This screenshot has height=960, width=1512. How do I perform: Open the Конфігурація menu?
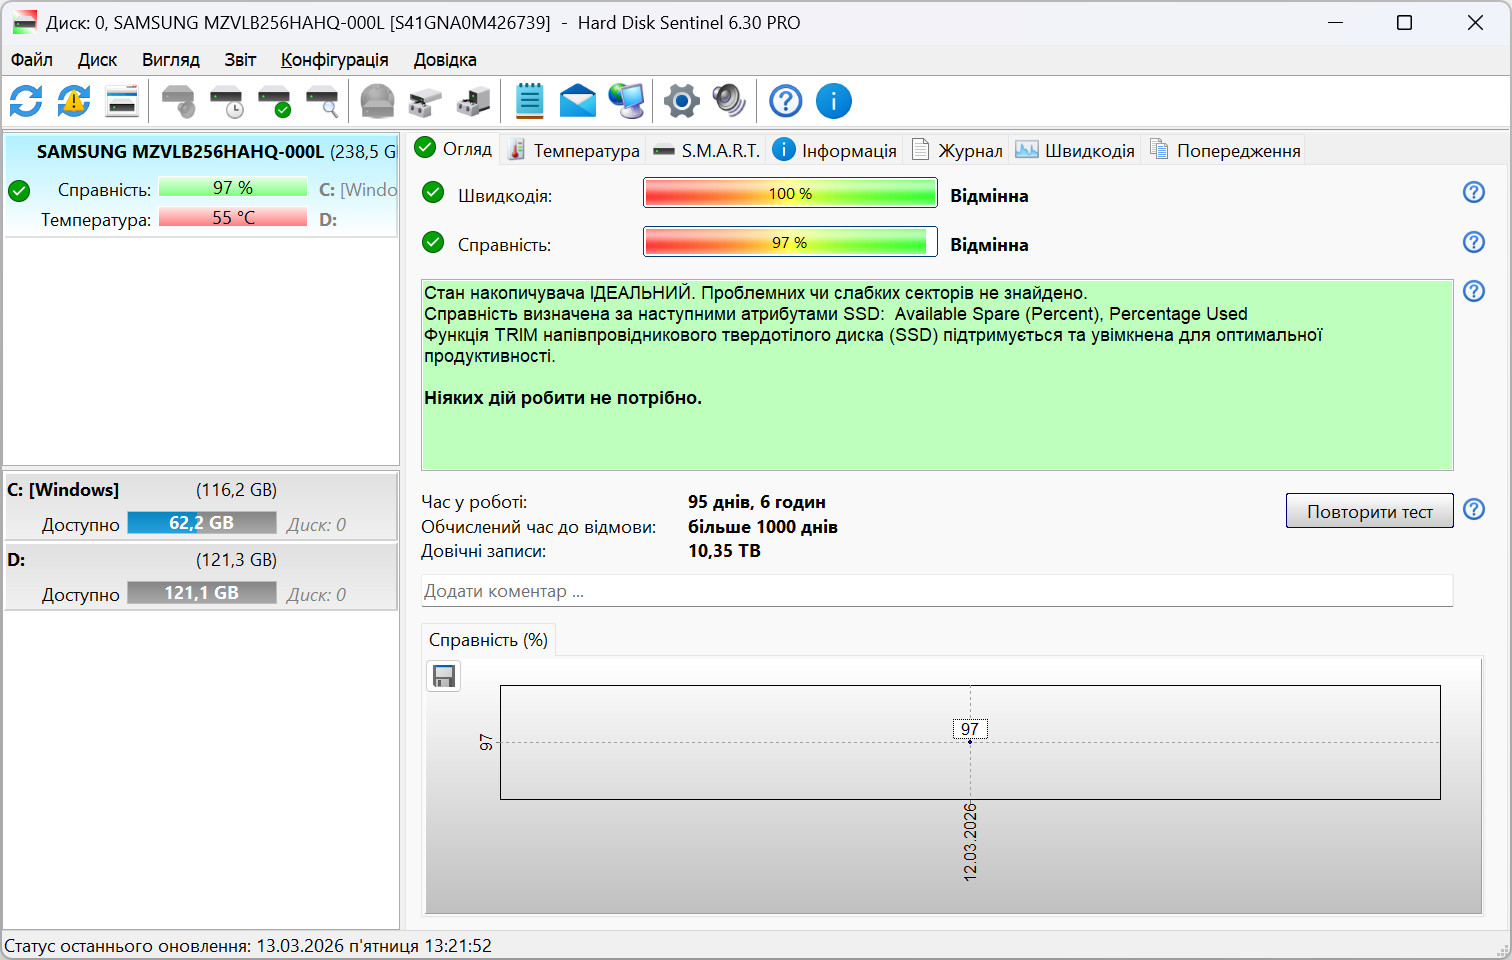coord(334,60)
